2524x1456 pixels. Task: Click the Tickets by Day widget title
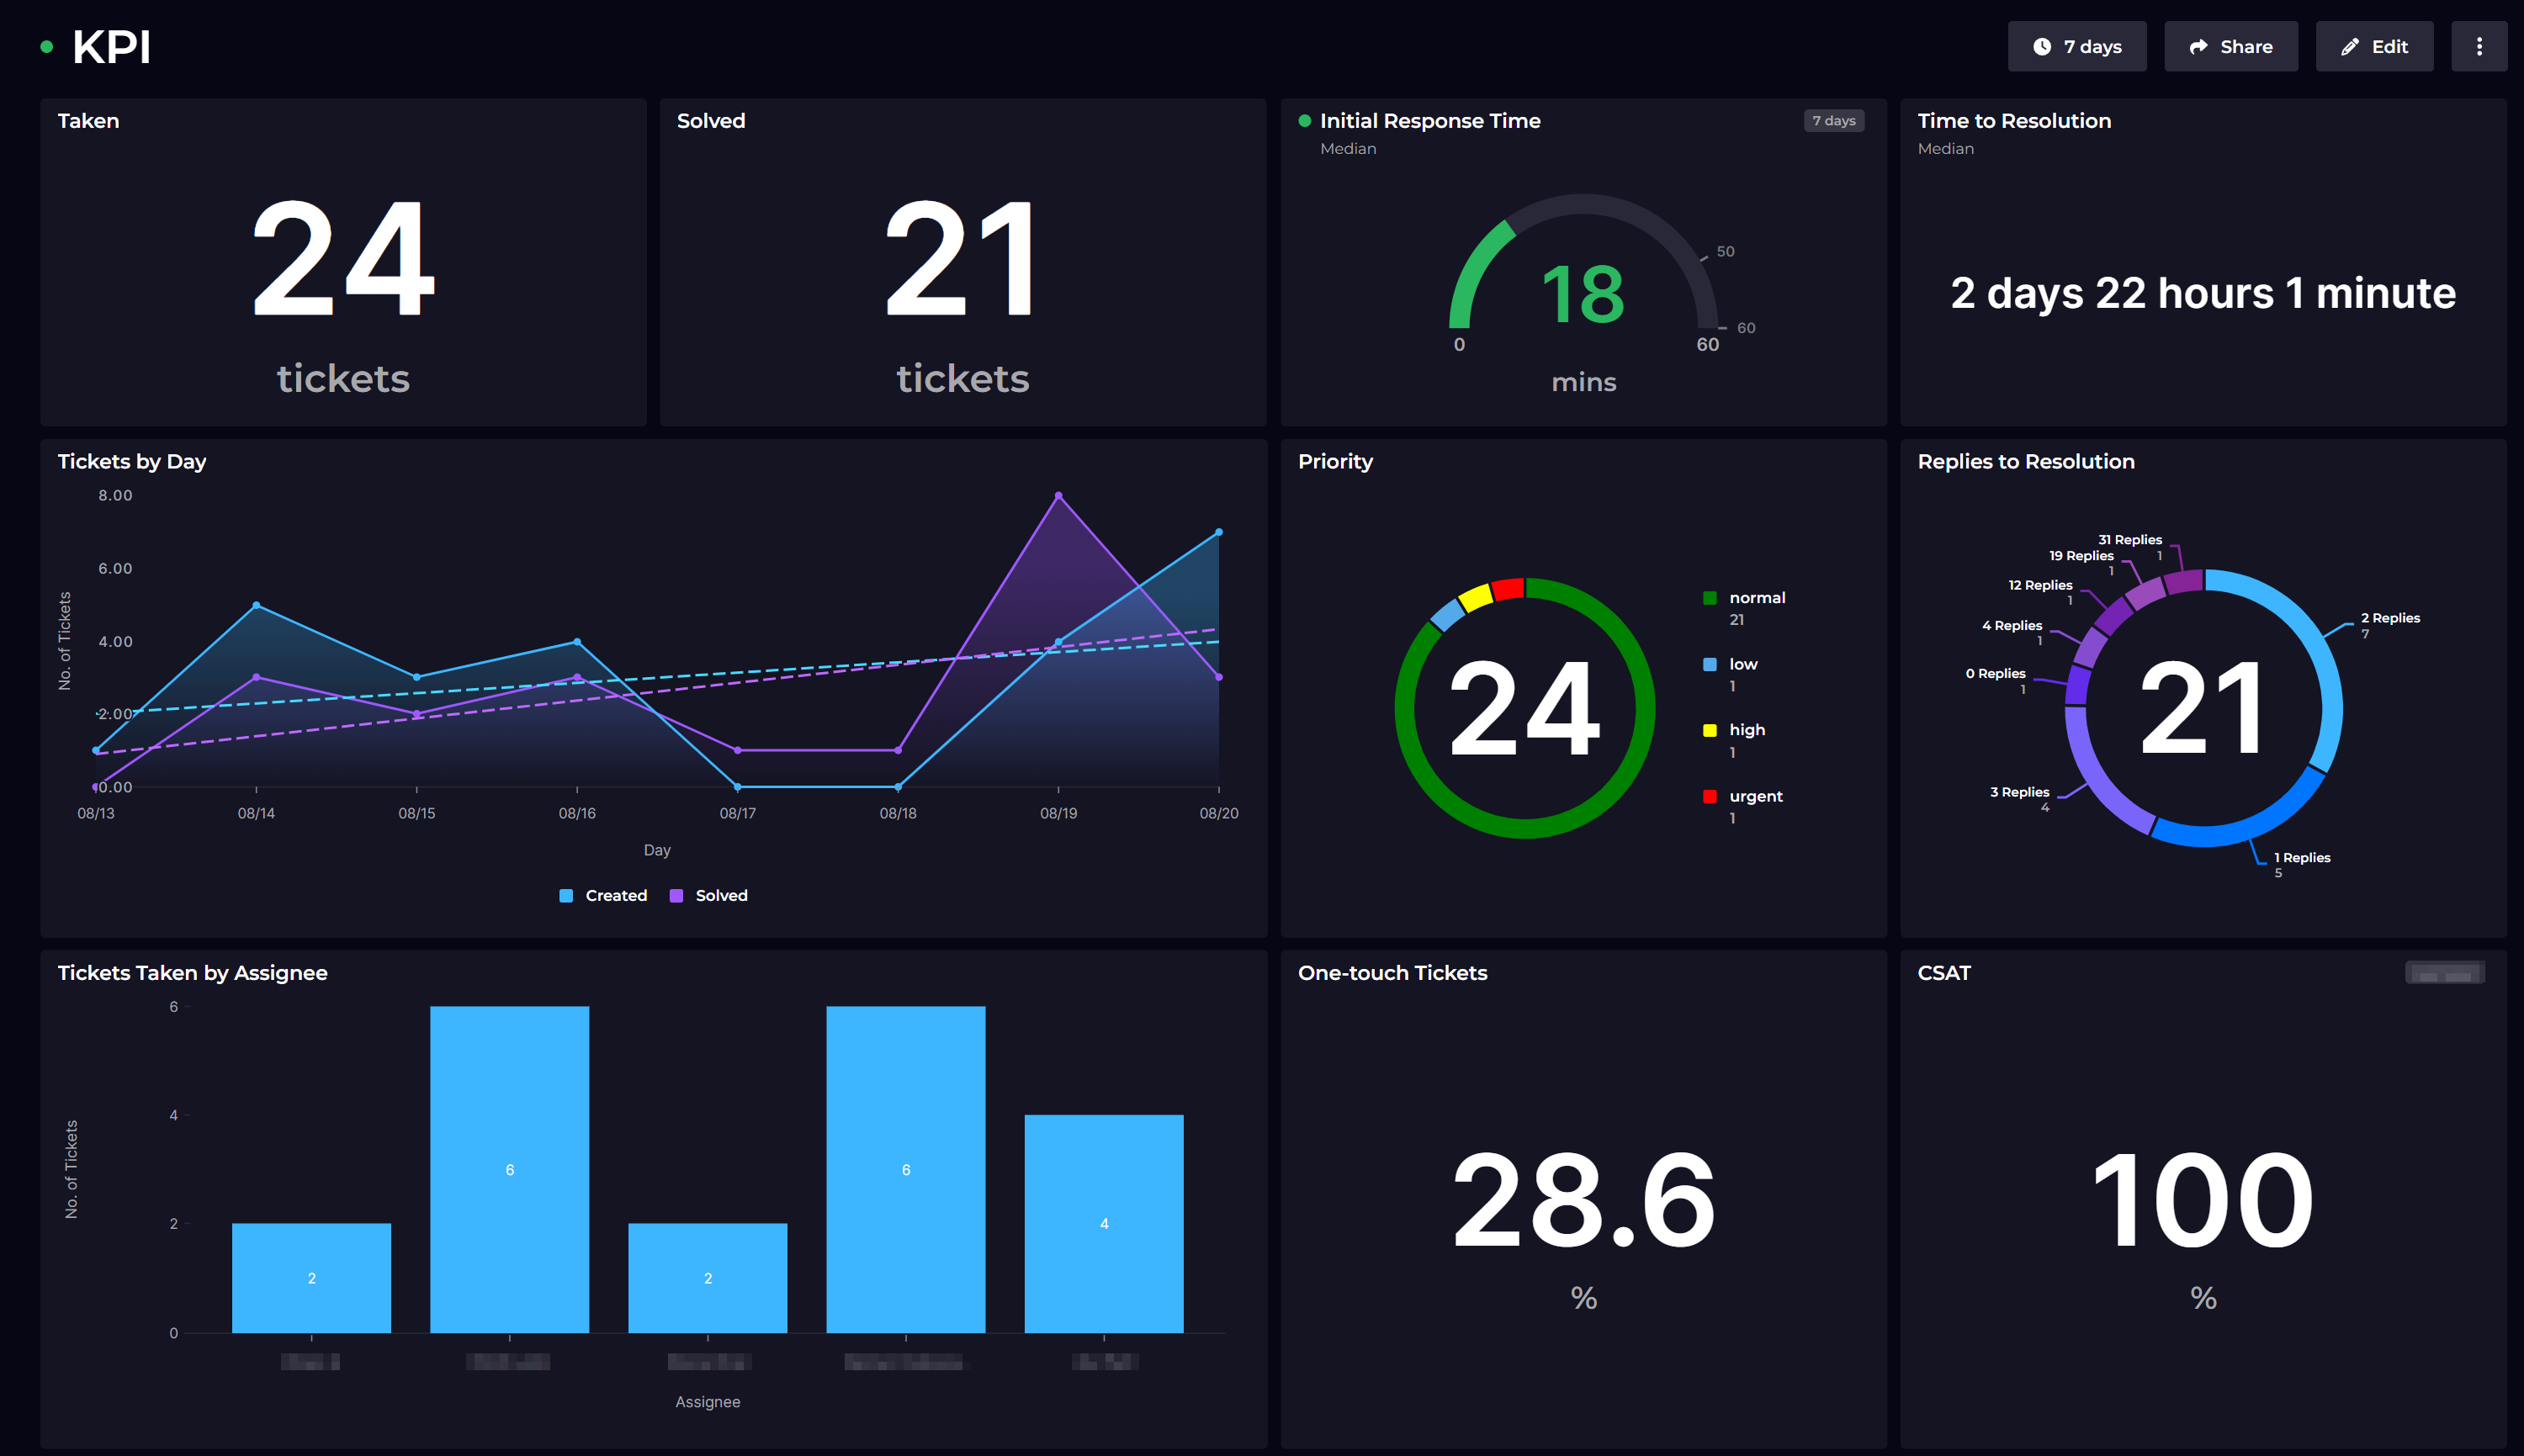pos(132,461)
